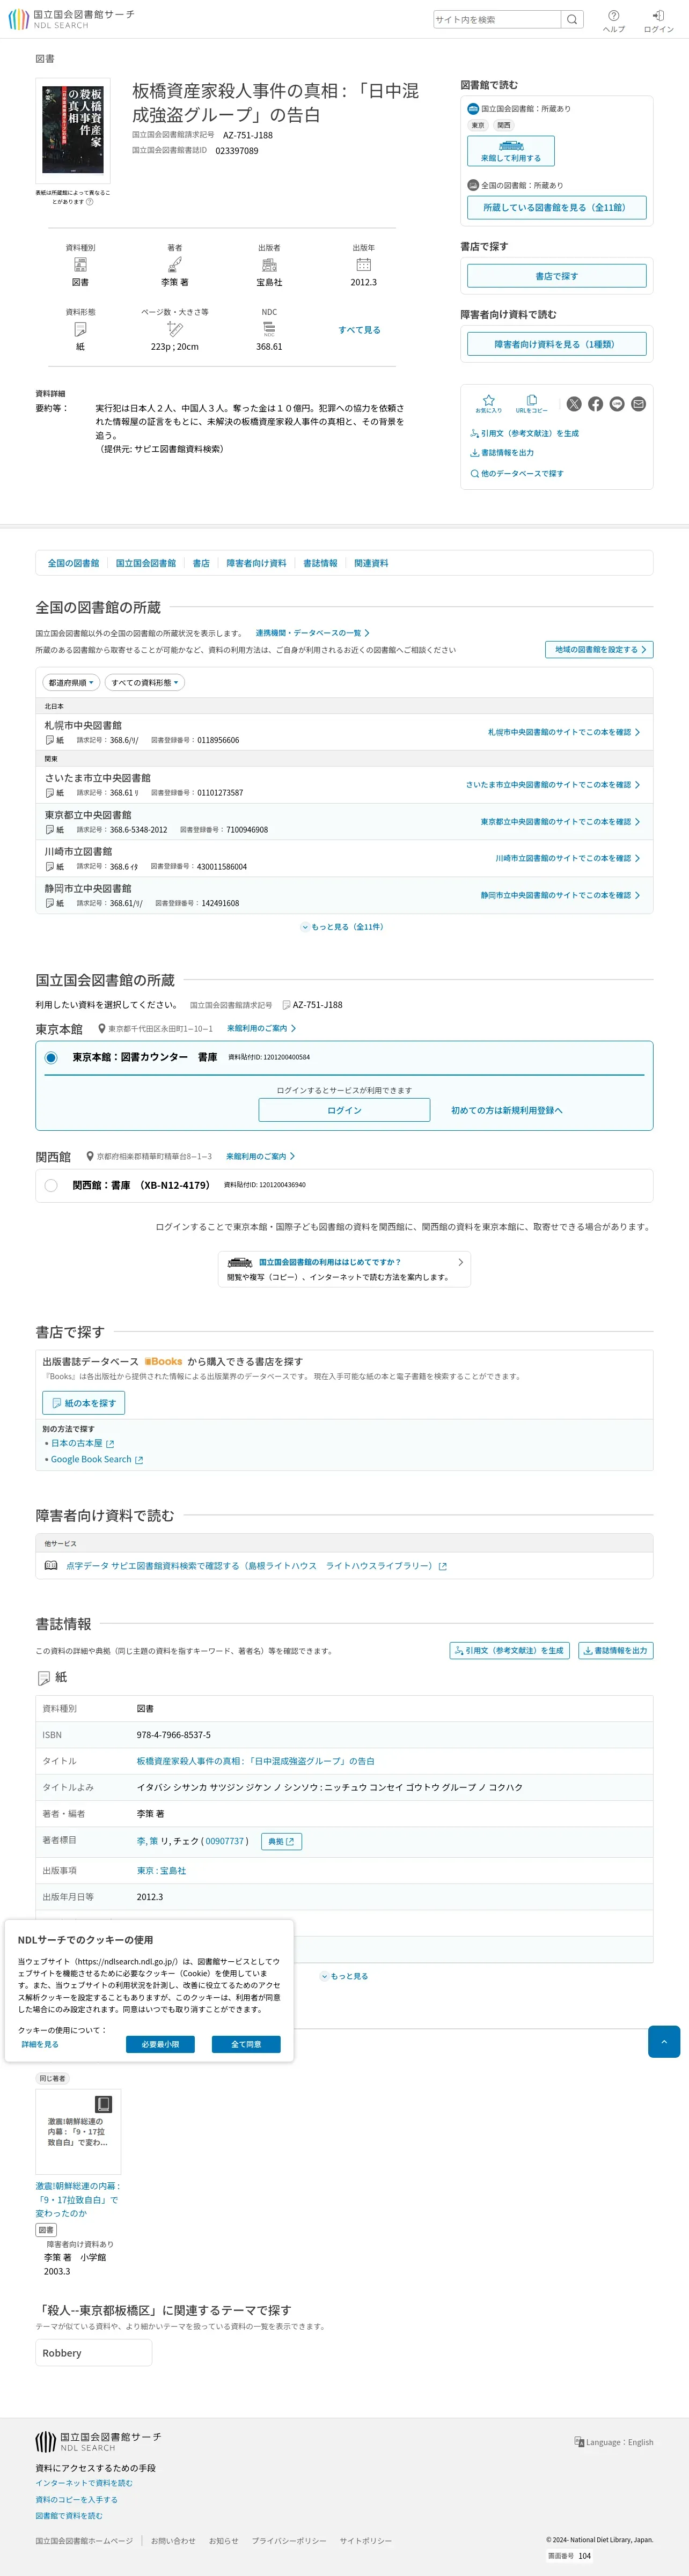The width and height of the screenshot is (689, 2576).
Task: Jump to 国立国会図書館 tab
Action: click(146, 563)
